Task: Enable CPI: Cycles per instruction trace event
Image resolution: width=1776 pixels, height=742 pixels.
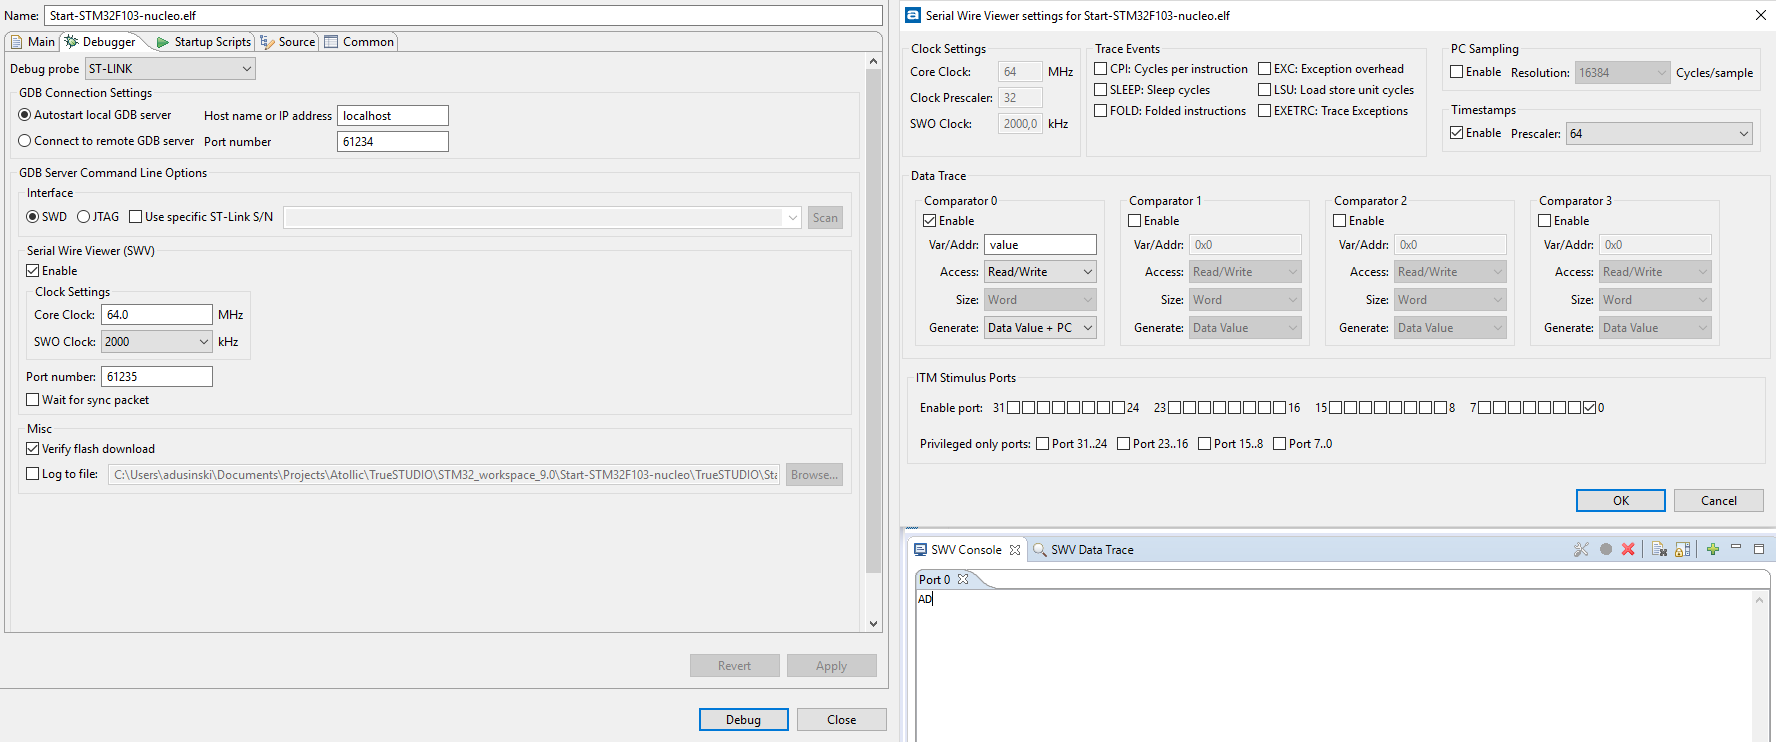Action: [x=1101, y=69]
